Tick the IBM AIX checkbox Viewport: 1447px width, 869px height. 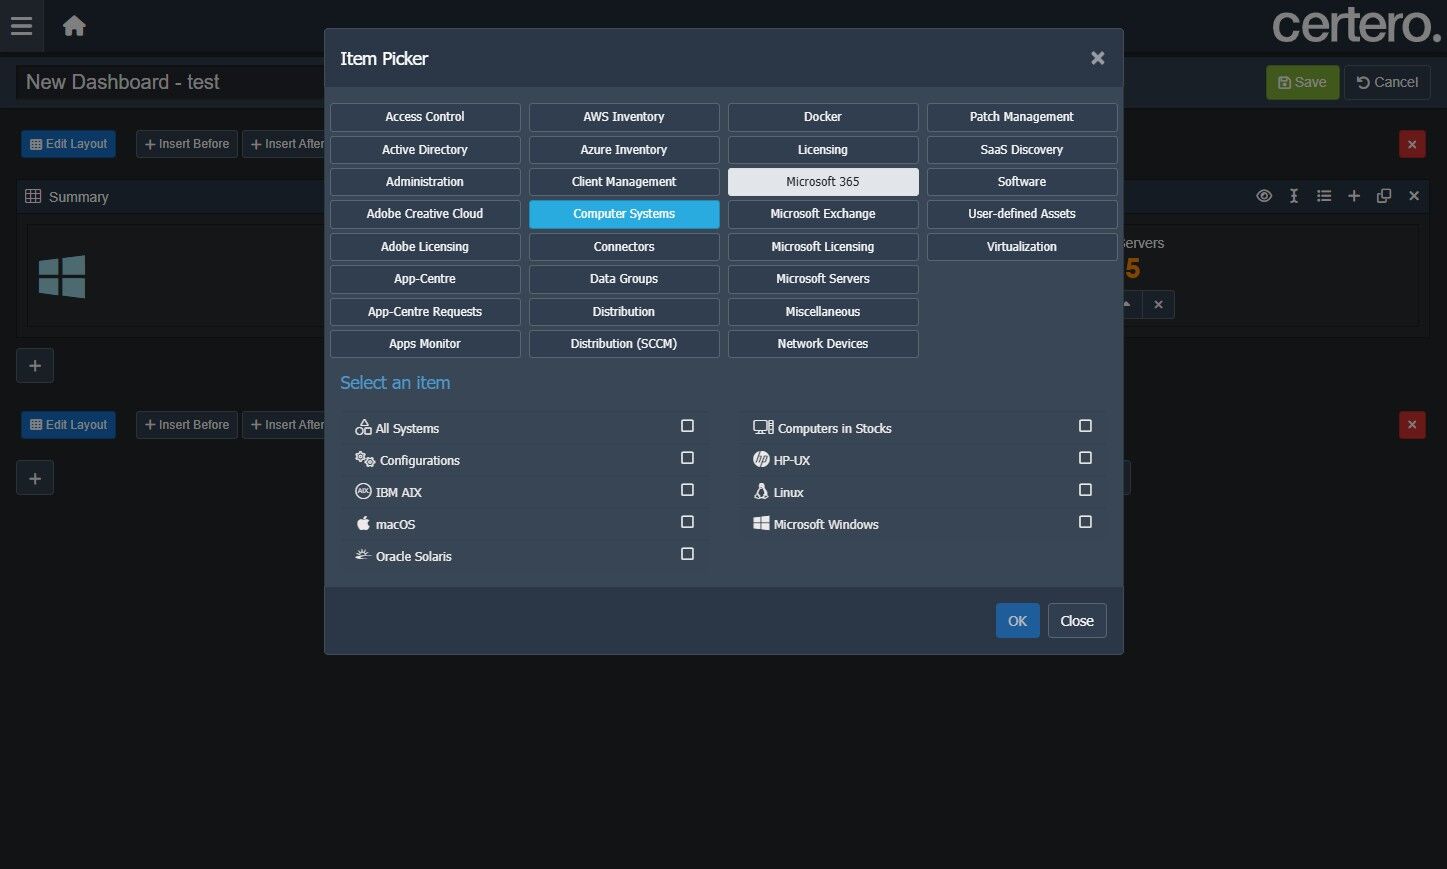pos(687,490)
